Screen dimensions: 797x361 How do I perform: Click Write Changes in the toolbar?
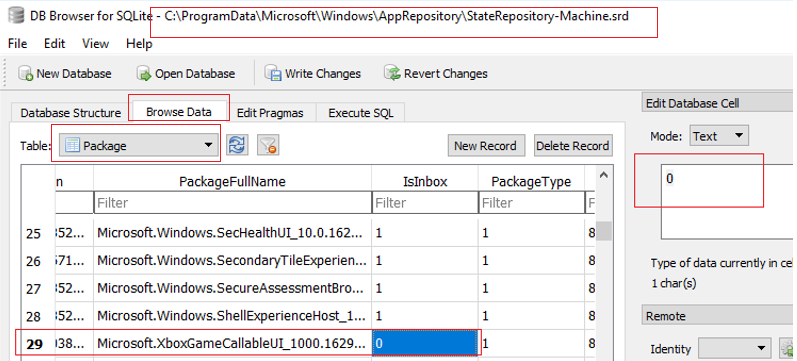tap(313, 74)
